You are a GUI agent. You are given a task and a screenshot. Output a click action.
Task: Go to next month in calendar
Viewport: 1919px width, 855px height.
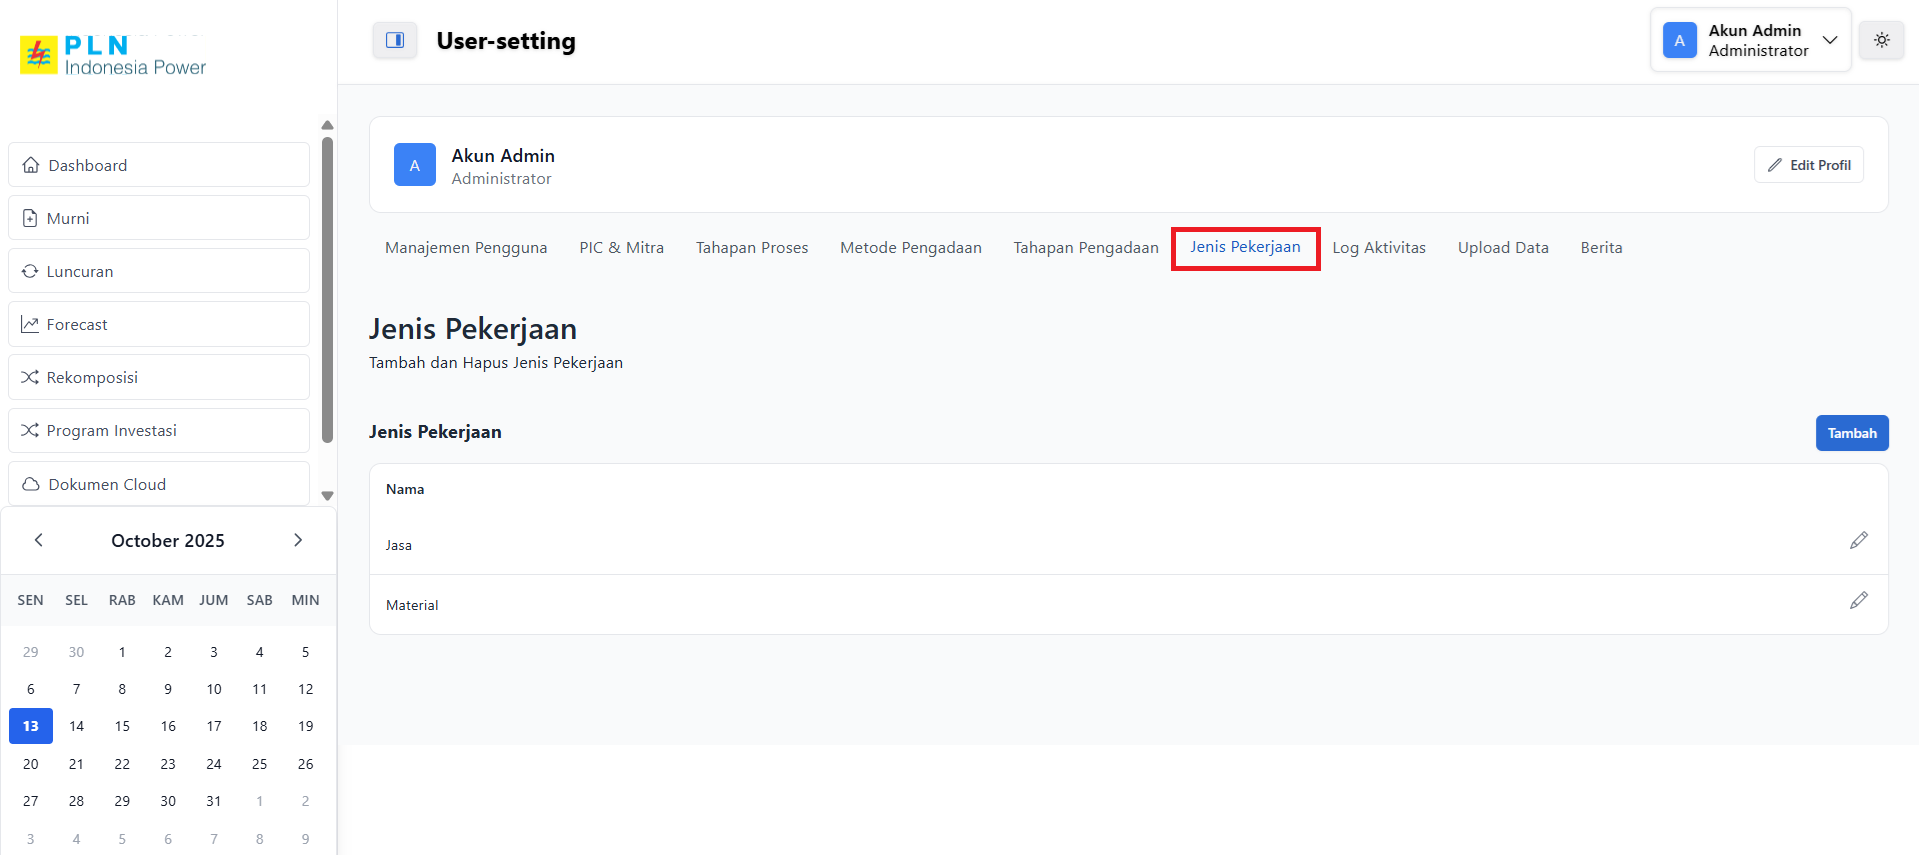coord(298,540)
